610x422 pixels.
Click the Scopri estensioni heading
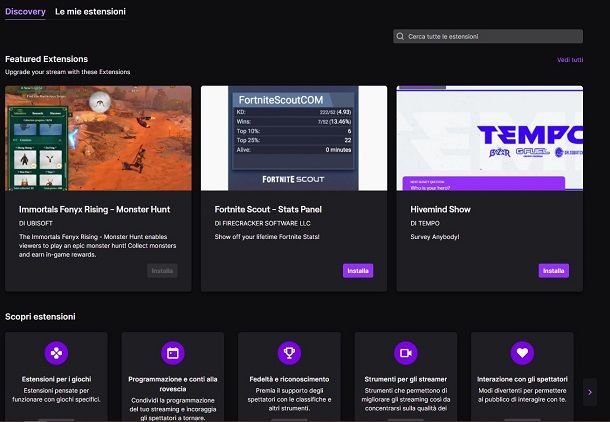[x=40, y=317]
